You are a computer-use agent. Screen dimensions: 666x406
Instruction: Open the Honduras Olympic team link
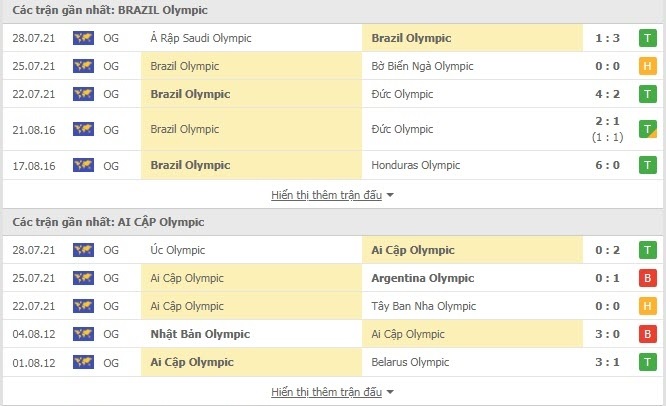point(415,165)
